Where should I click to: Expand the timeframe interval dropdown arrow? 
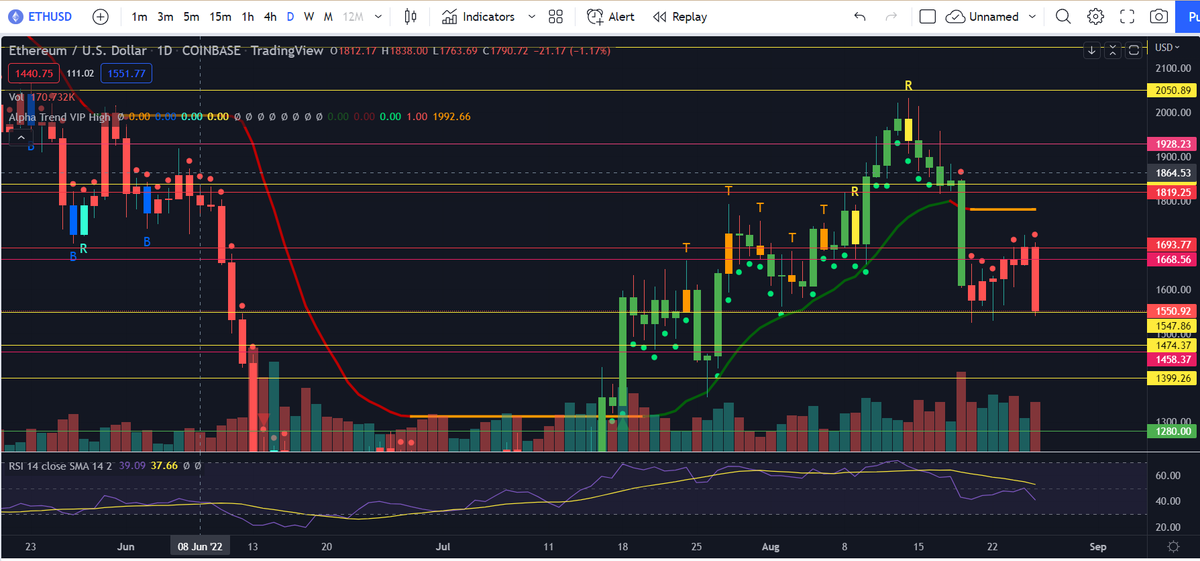(x=378, y=17)
